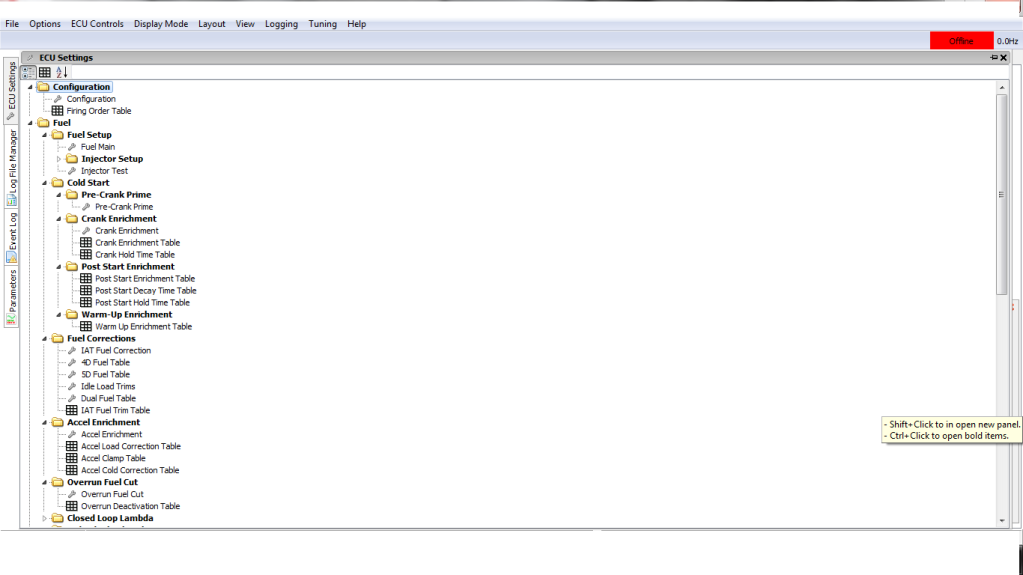Expand the Closed Loop Lambda node
This screenshot has width=1023, height=575.
[x=44, y=518]
